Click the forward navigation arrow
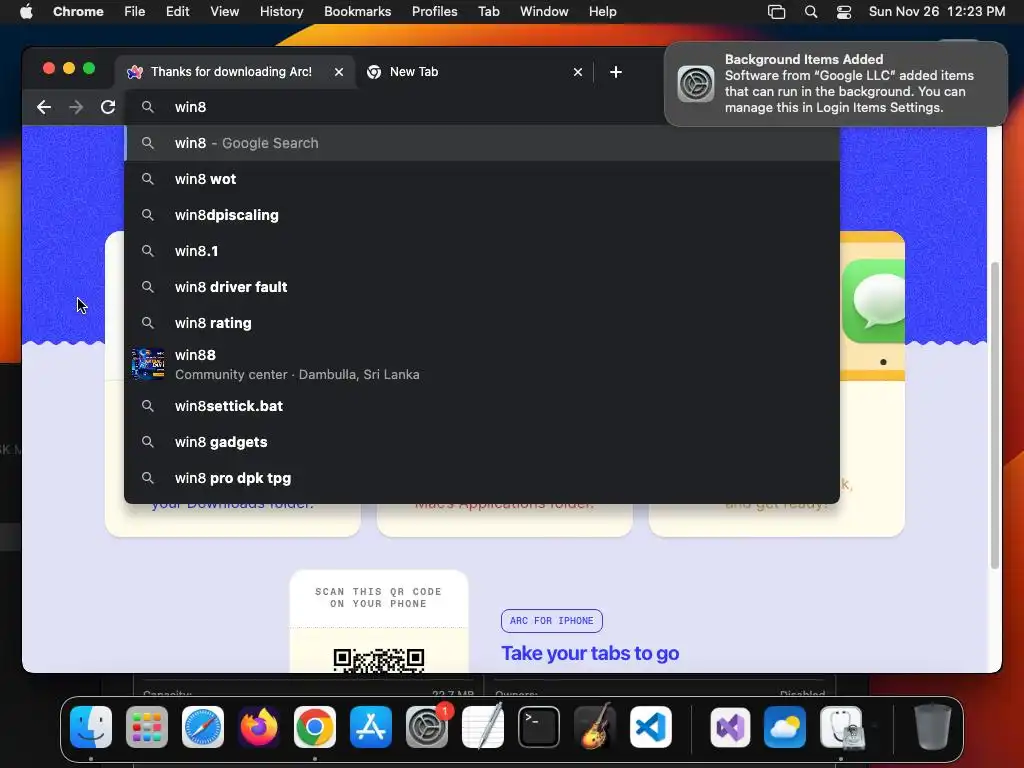The width and height of the screenshot is (1024, 768). point(76,107)
